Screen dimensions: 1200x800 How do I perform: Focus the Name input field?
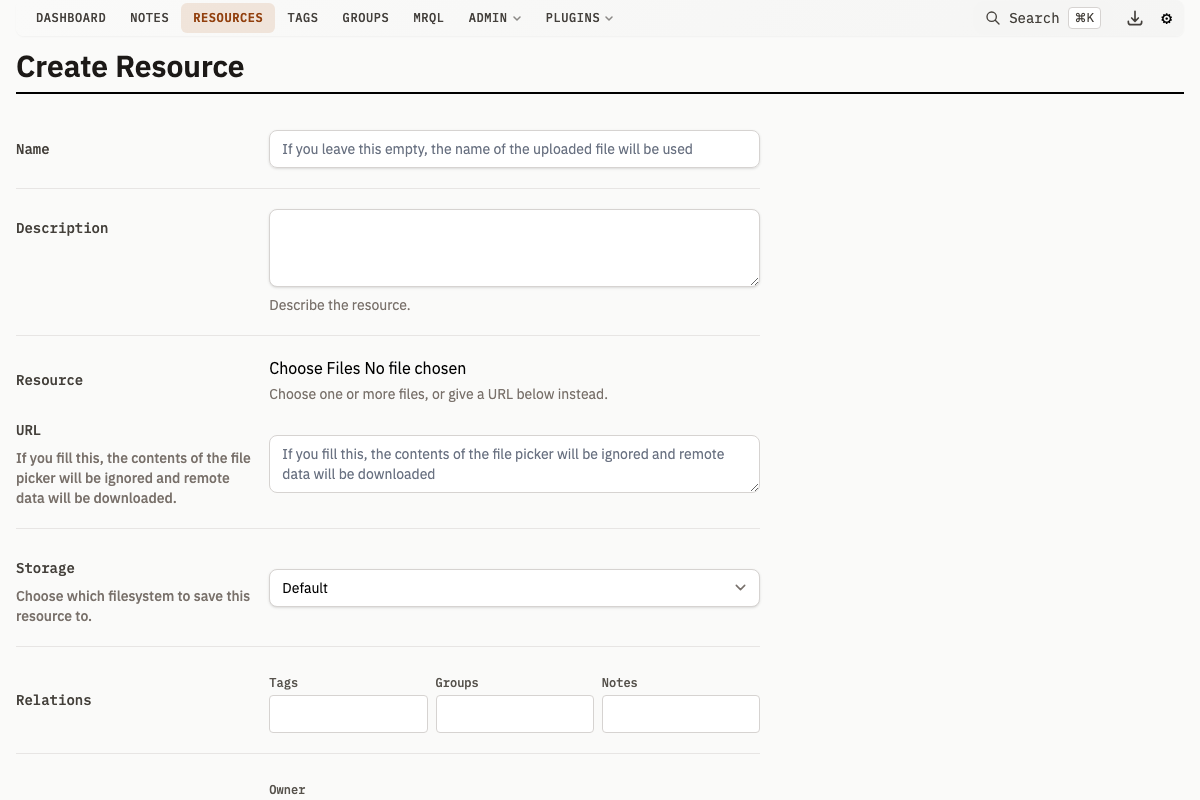click(514, 149)
